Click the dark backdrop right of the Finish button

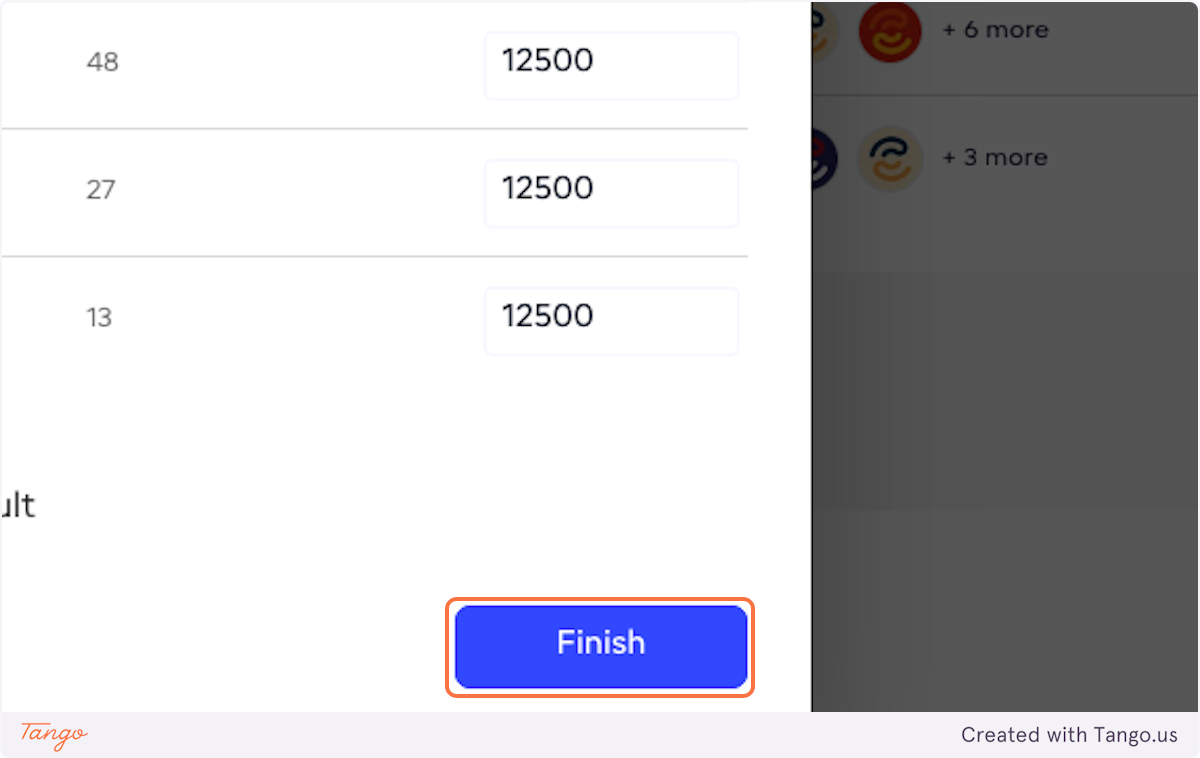[x=1000, y=640]
